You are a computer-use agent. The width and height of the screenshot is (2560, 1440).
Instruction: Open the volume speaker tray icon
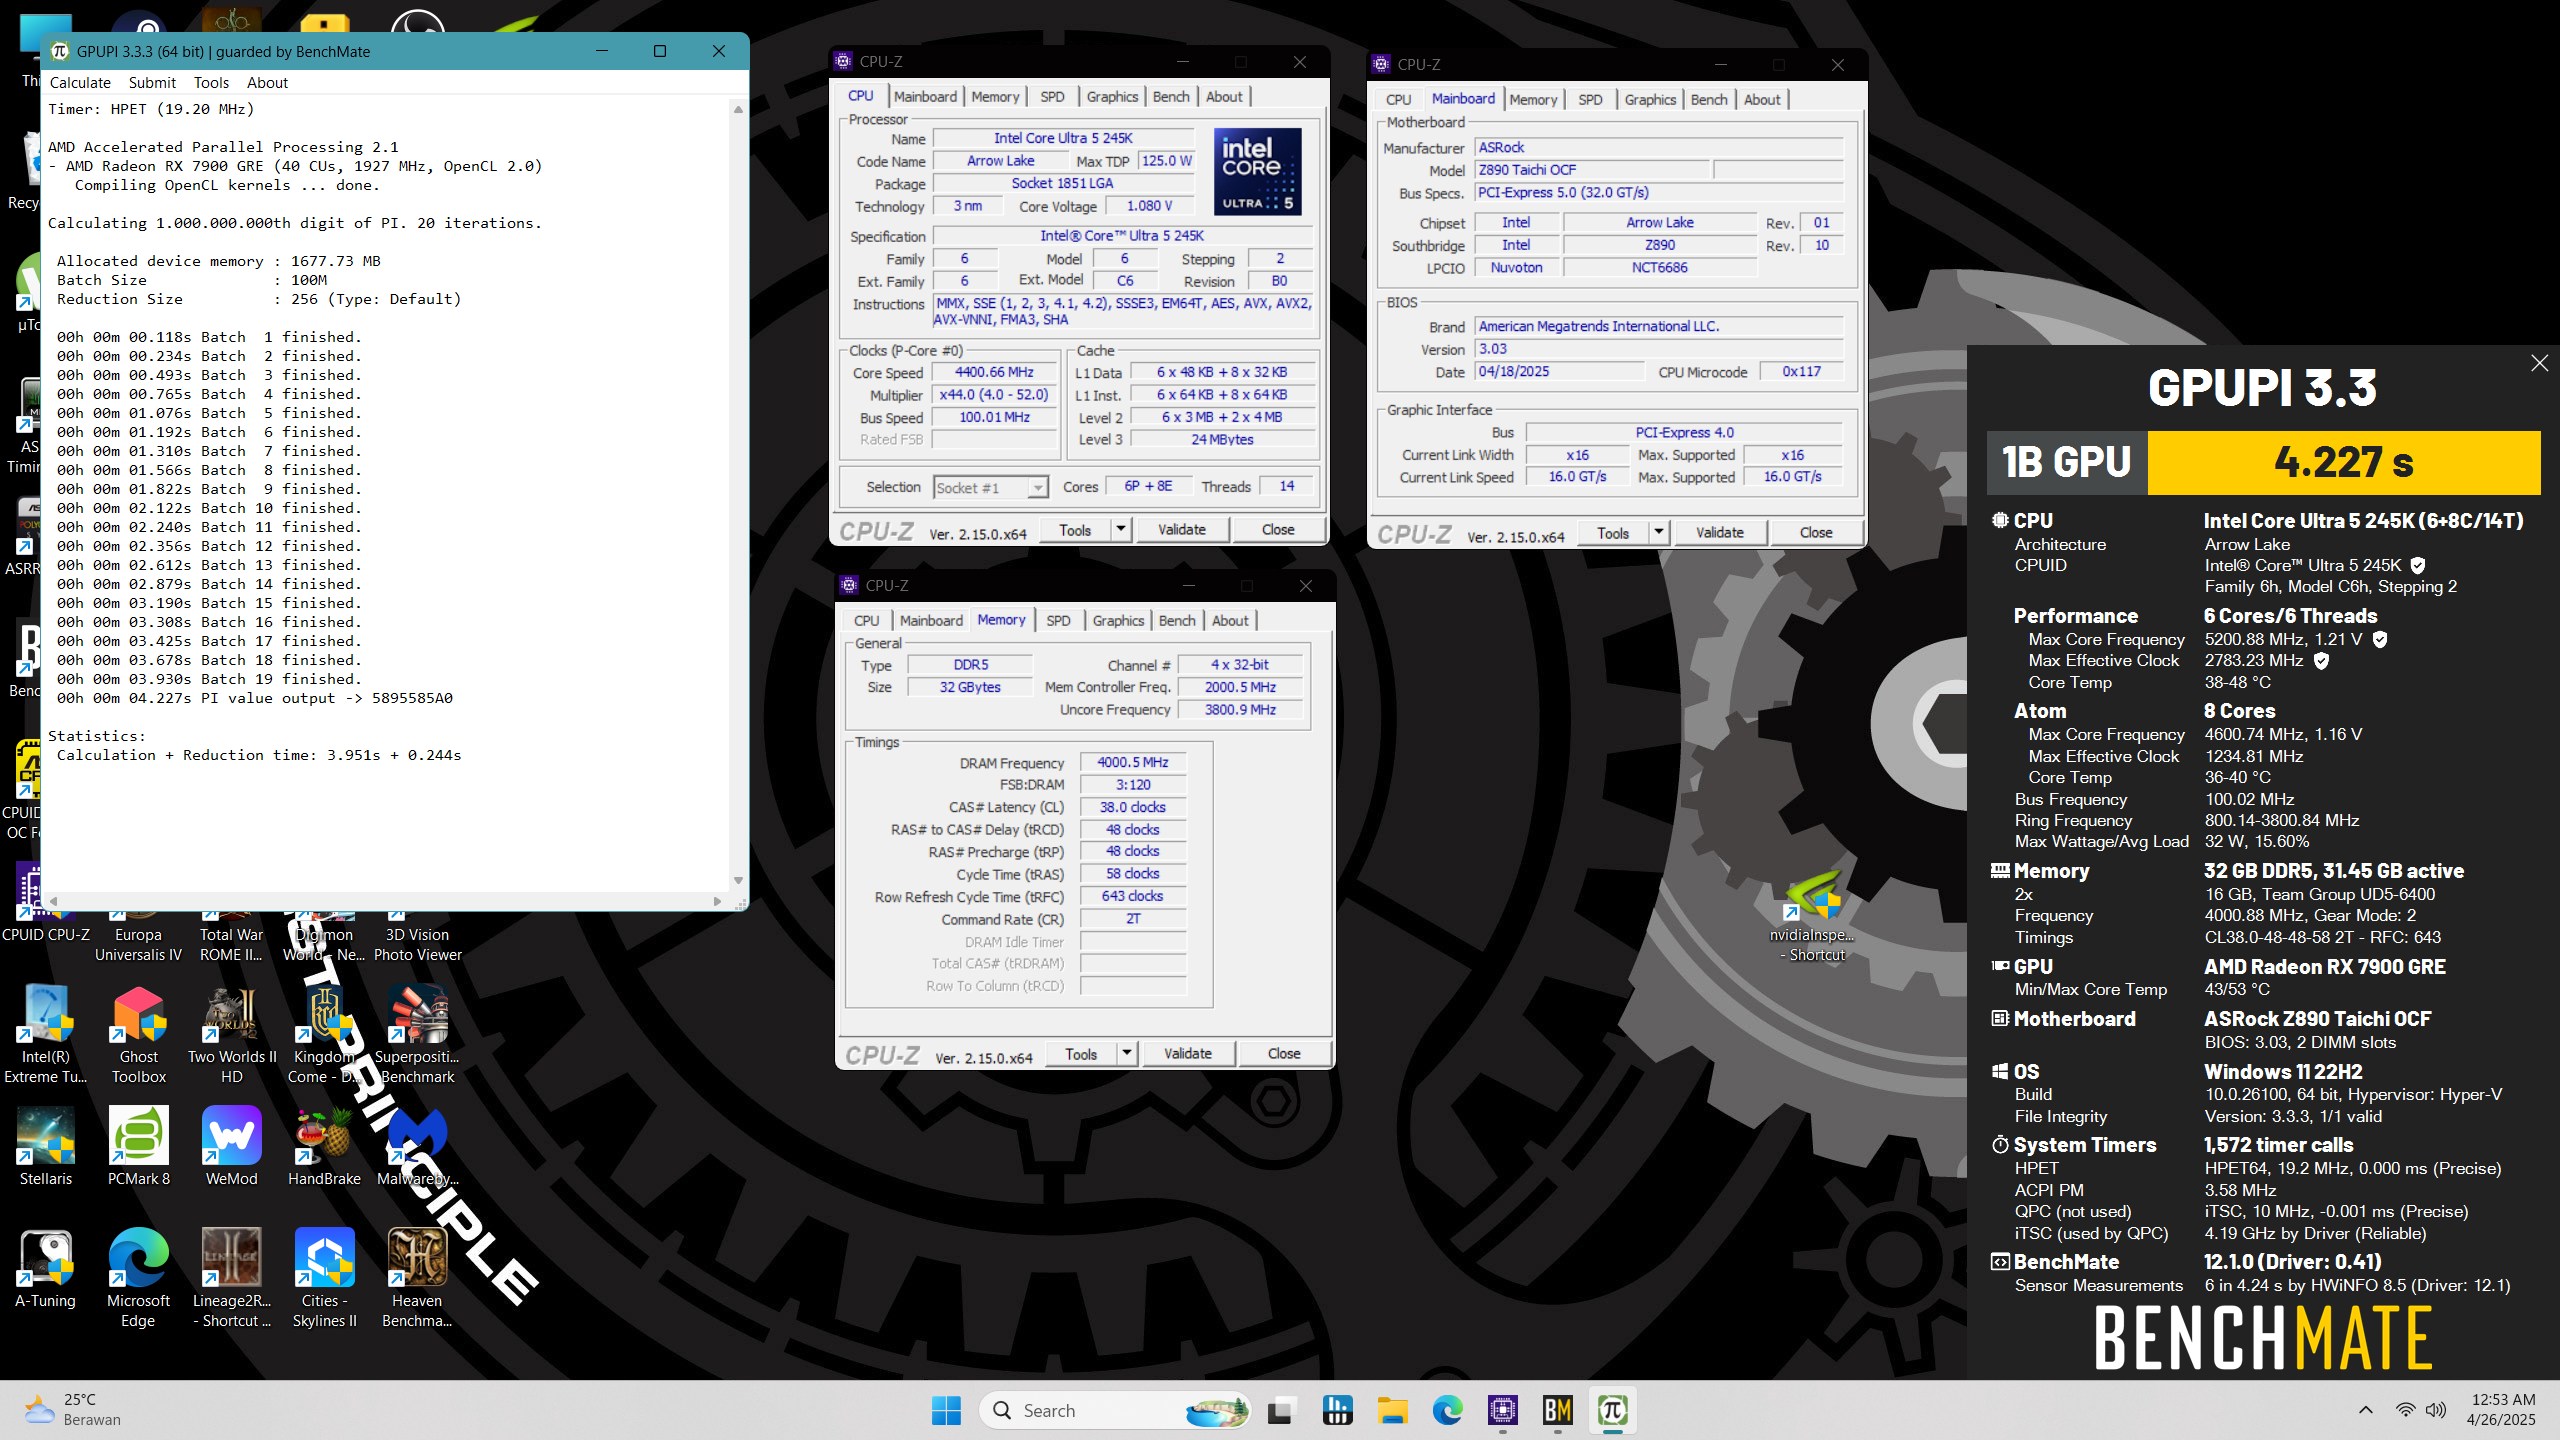(x=2436, y=1410)
